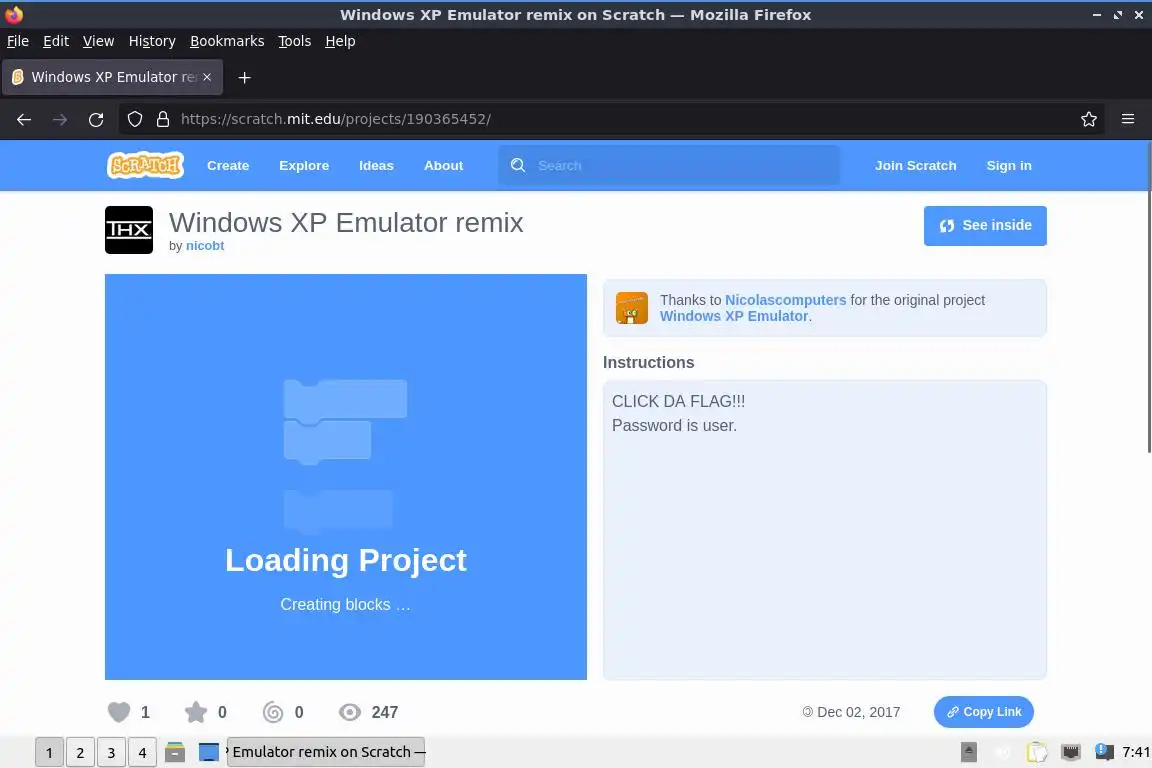Click the views eye icon

click(350, 712)
